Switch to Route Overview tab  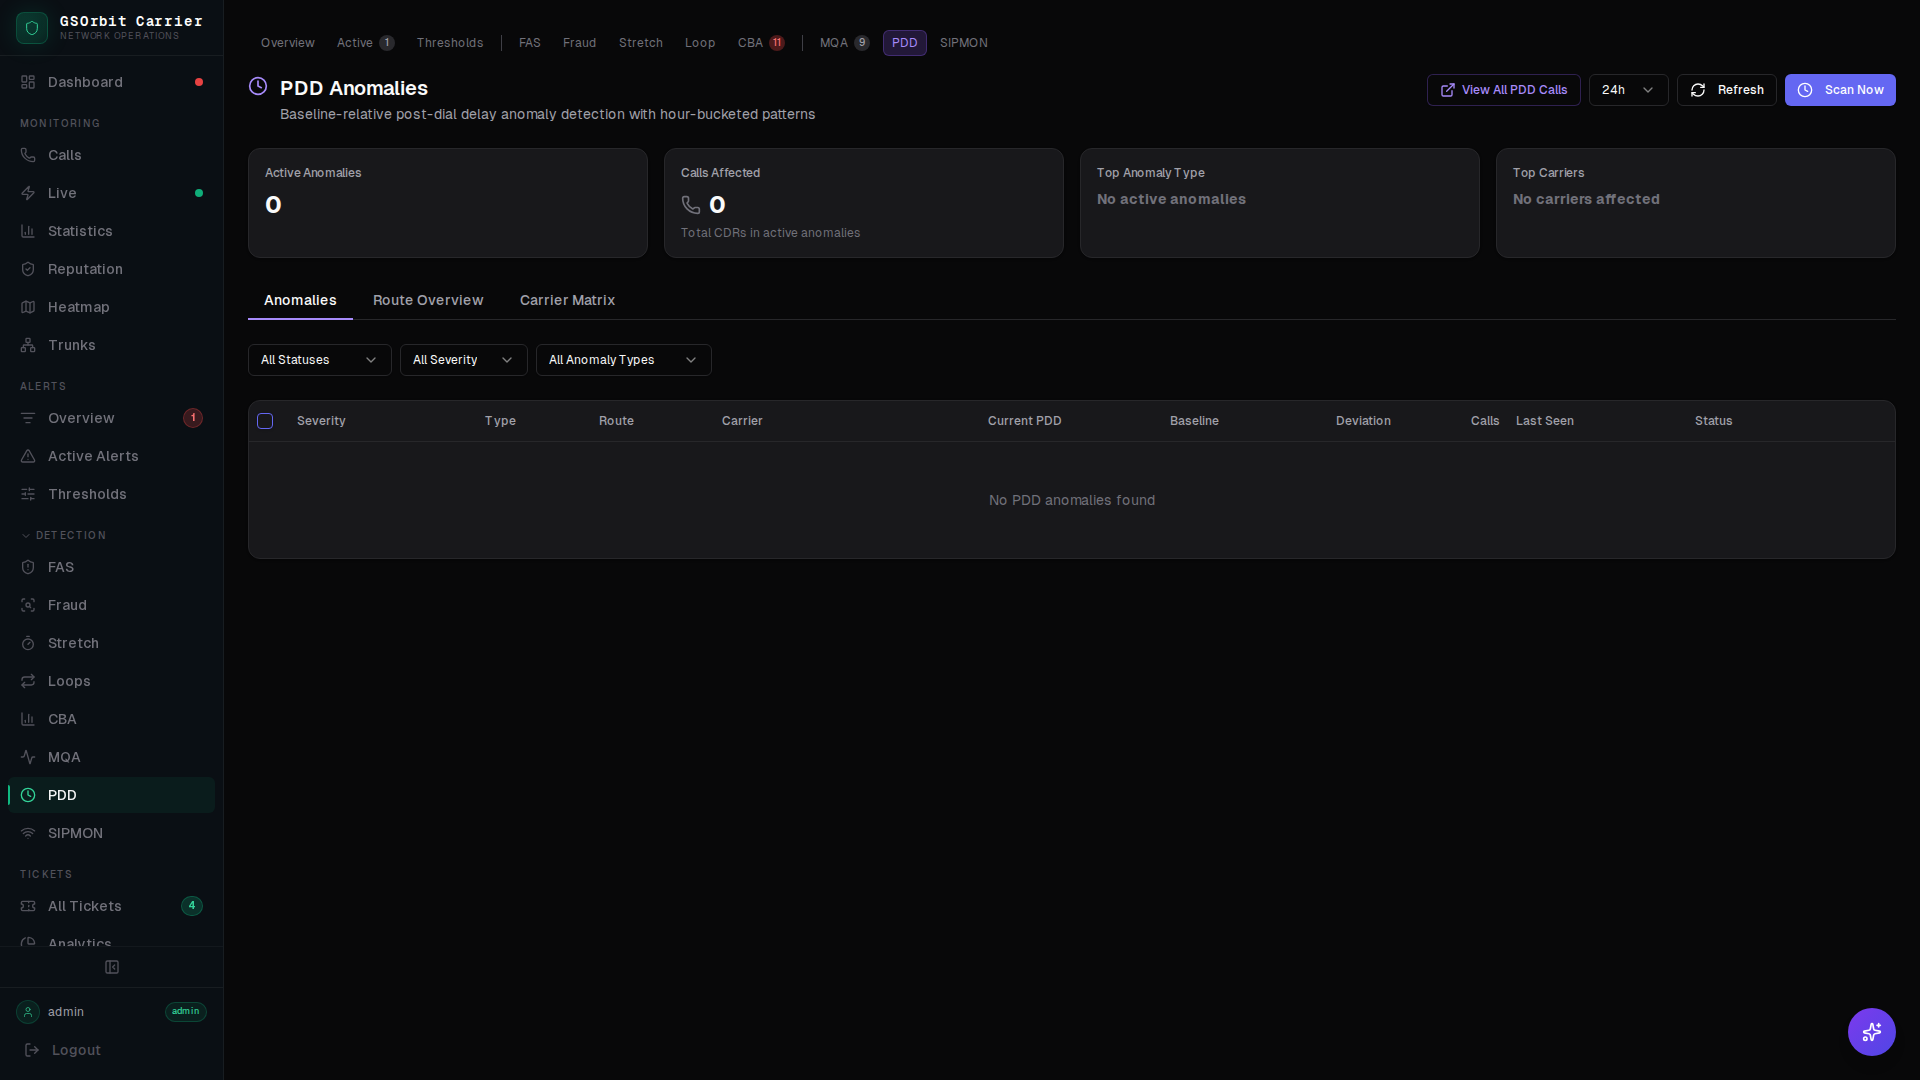(428, 300)
